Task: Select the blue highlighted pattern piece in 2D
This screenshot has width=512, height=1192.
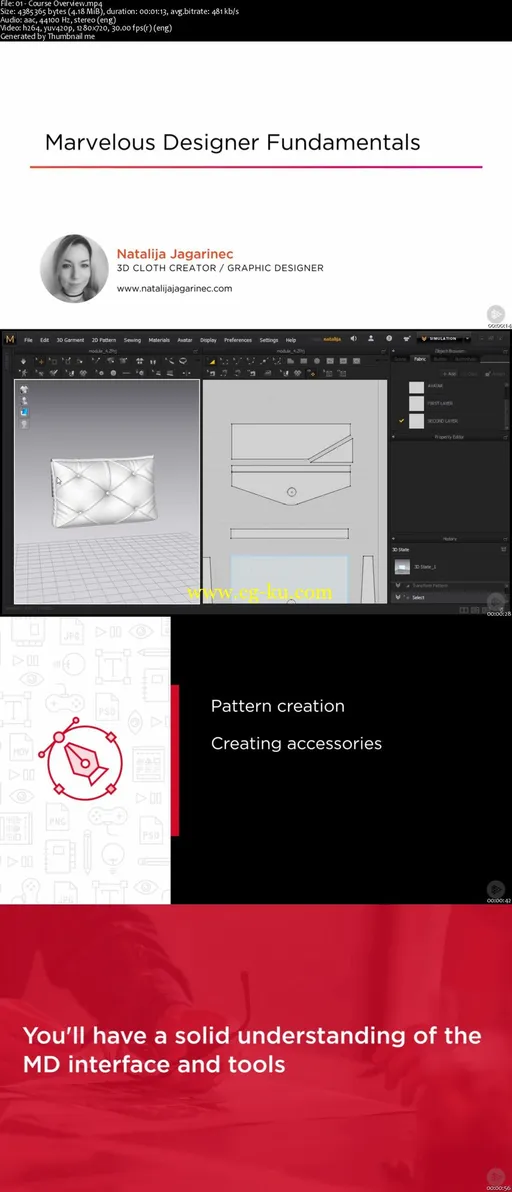Action: pos(289,579)
